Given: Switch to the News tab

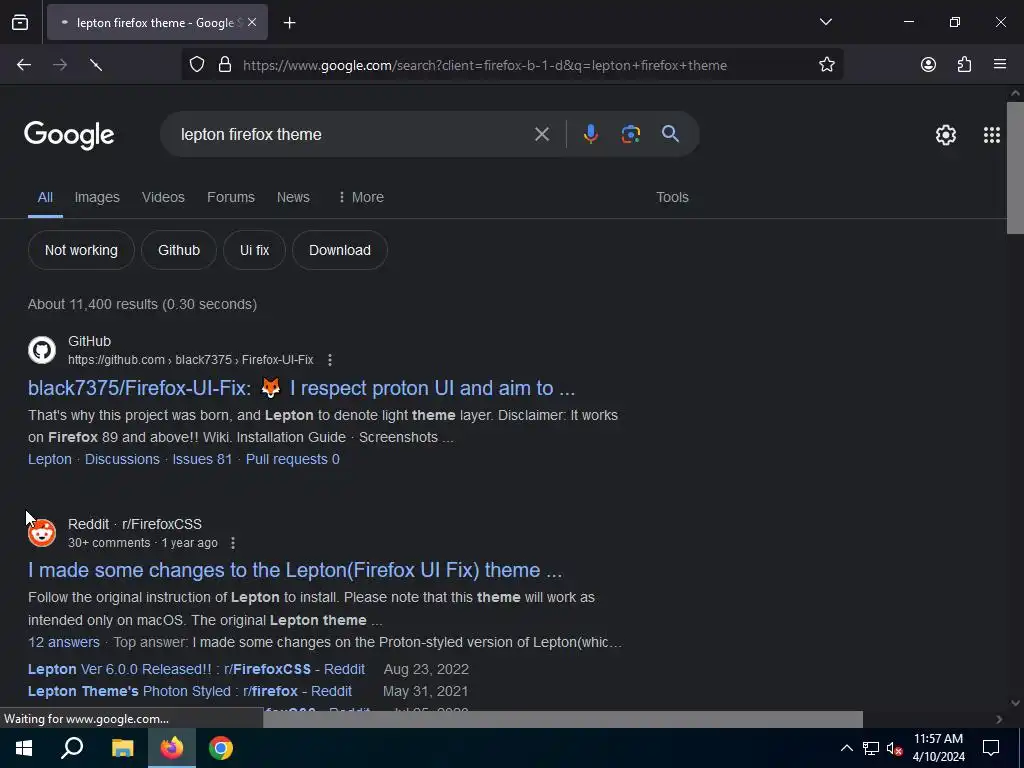Looking at the screenshot, I should tap(293, 197).
